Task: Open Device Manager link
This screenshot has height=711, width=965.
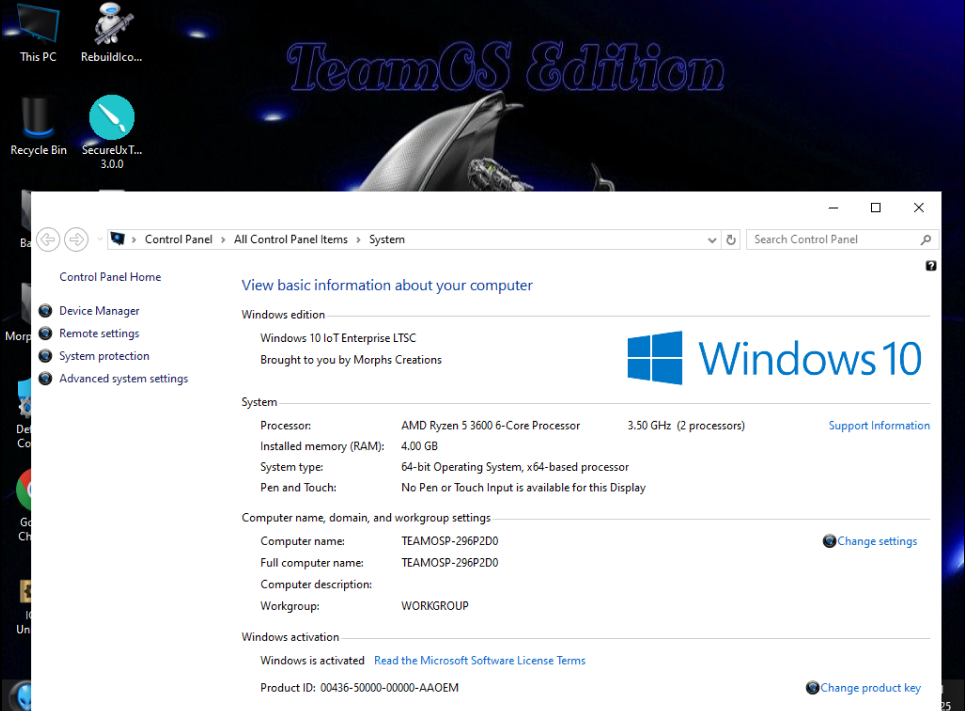Action: click(99, 311)
